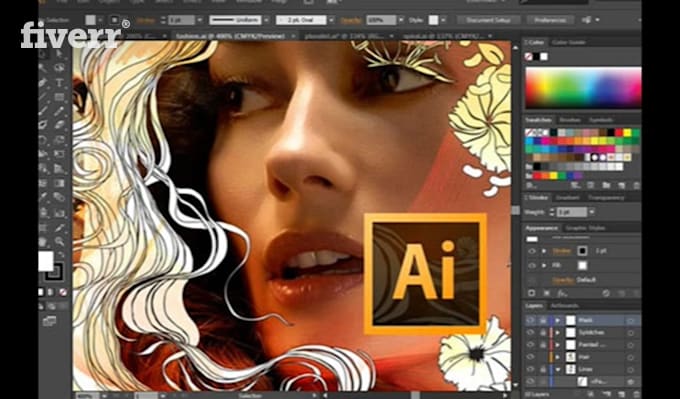Toggle visibility of Stroke attribute in Appearance

pyautogui.click(x=532, y=251)
